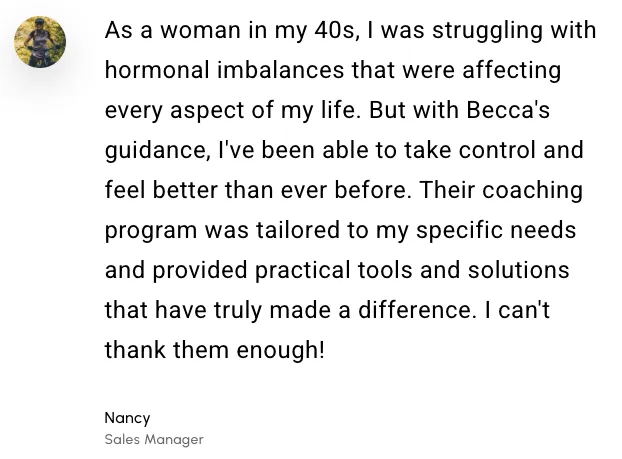Click the reviewer name Nancy
The image size is (622, 459).
coord(127,418)
